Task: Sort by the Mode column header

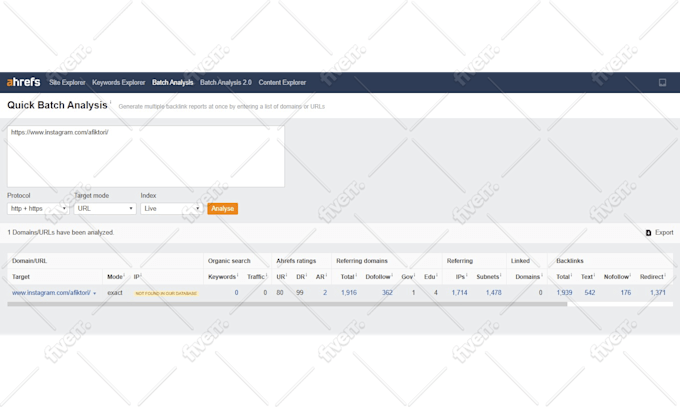Action: pyautogui.click(x=114, y=277)
